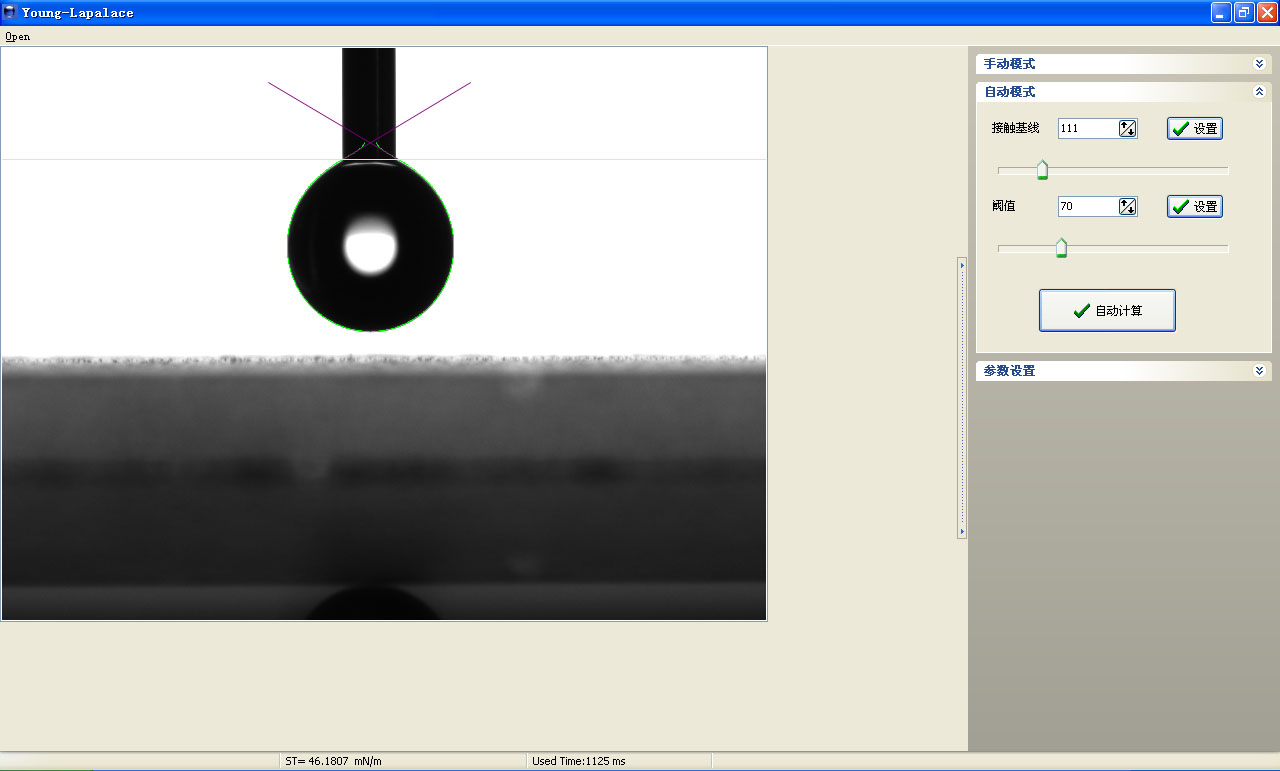Open the Open menu
The width and height of the screenshot is (1280, 771).
[17, 36]
